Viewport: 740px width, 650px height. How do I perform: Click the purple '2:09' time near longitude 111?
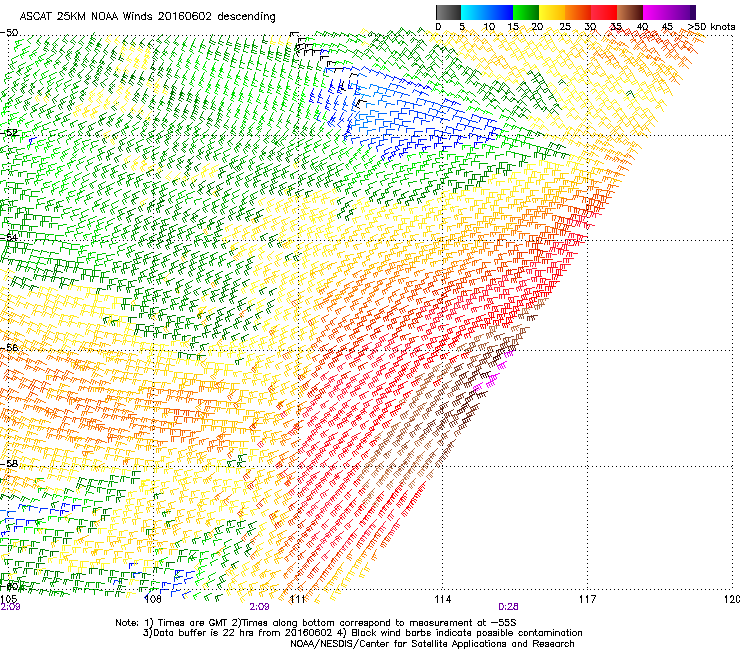click(260, 607)
